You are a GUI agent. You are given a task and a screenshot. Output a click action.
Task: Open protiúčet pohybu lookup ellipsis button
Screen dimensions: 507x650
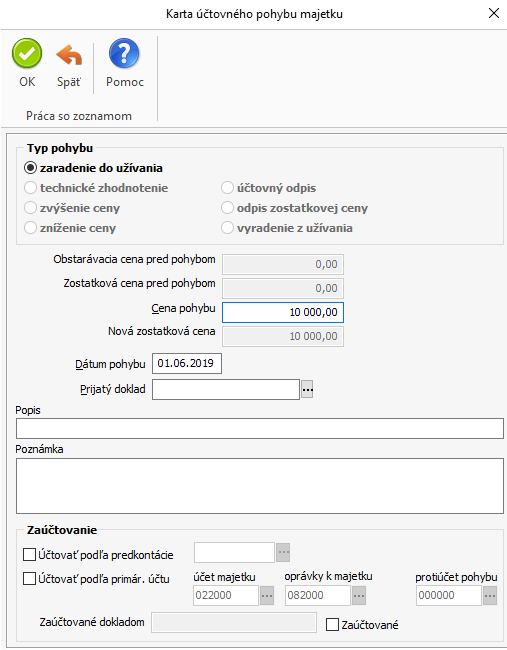pos(490,596)
